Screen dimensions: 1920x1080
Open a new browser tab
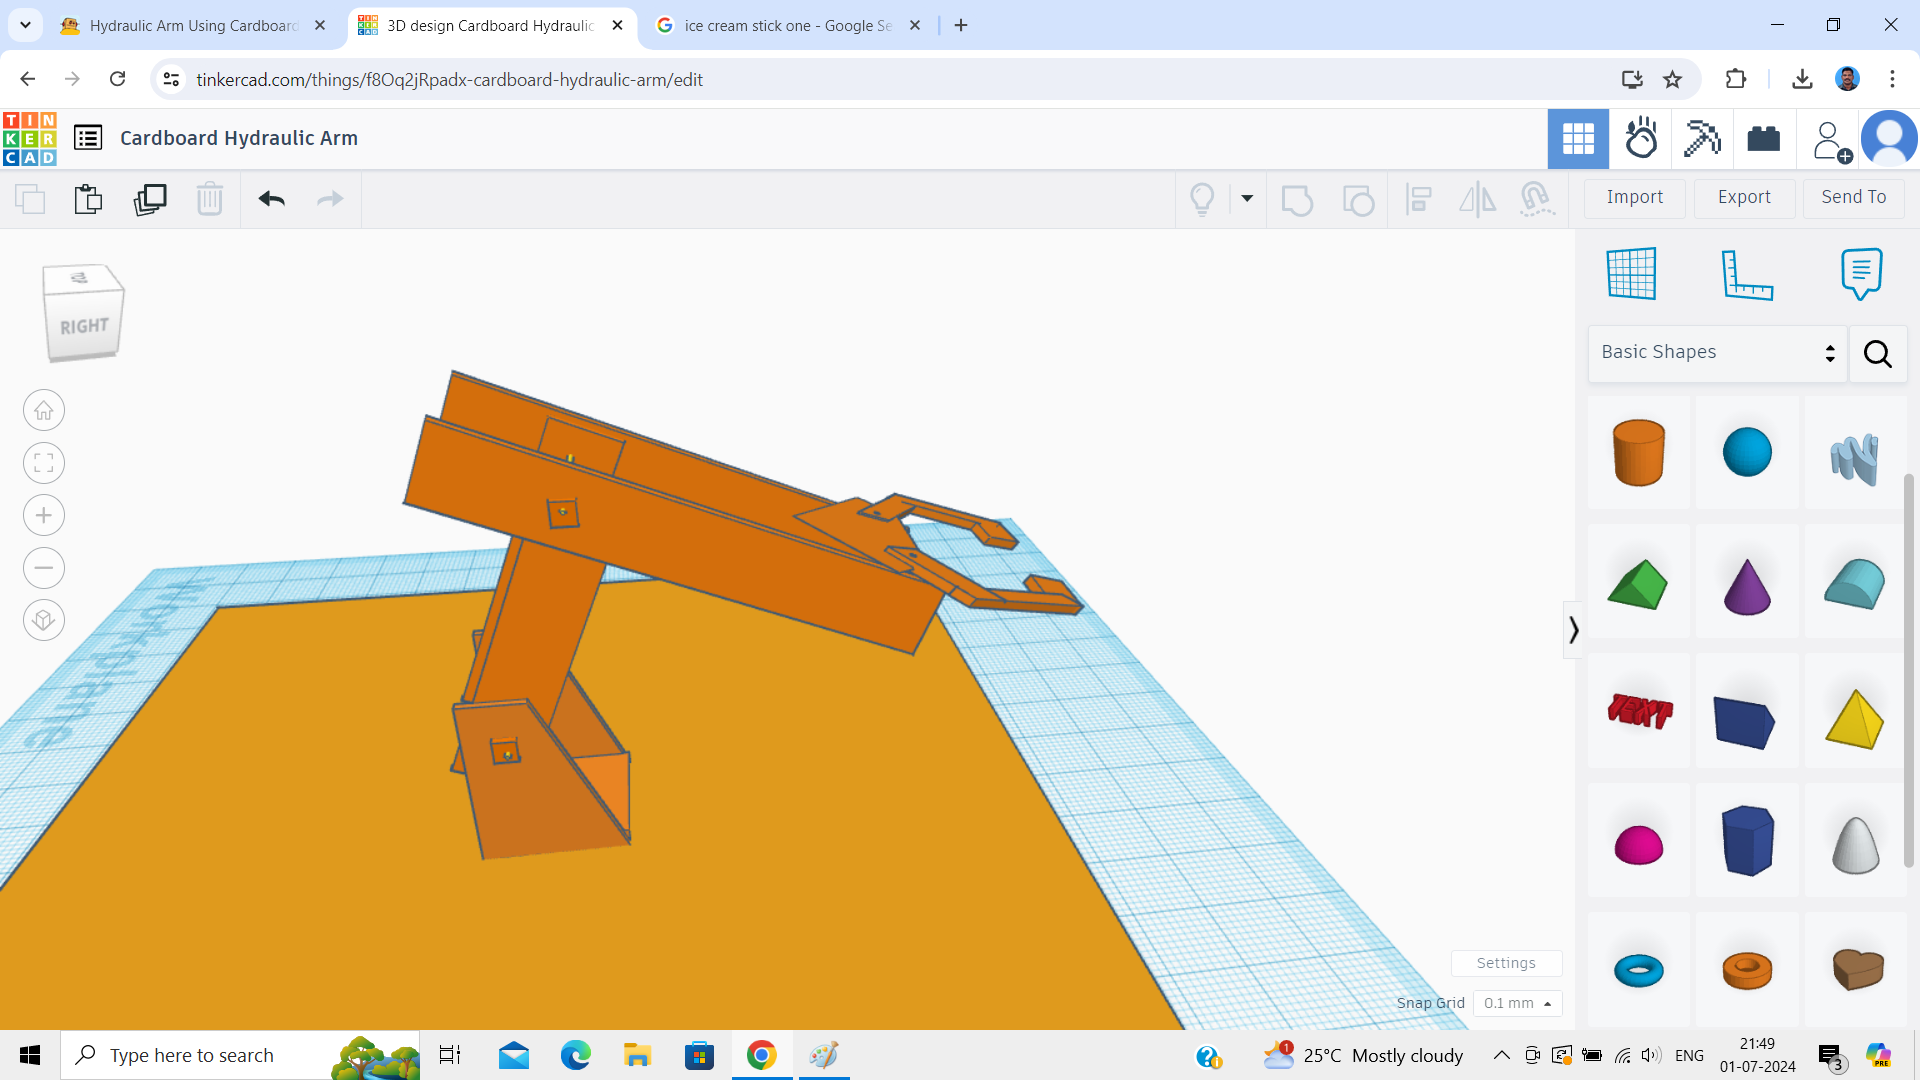(961, 25)
